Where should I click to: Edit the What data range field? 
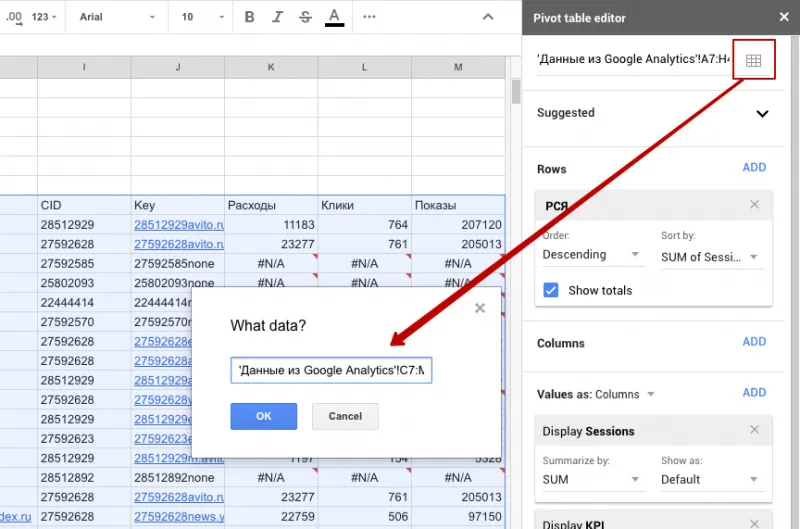click(x=331, y=370)
